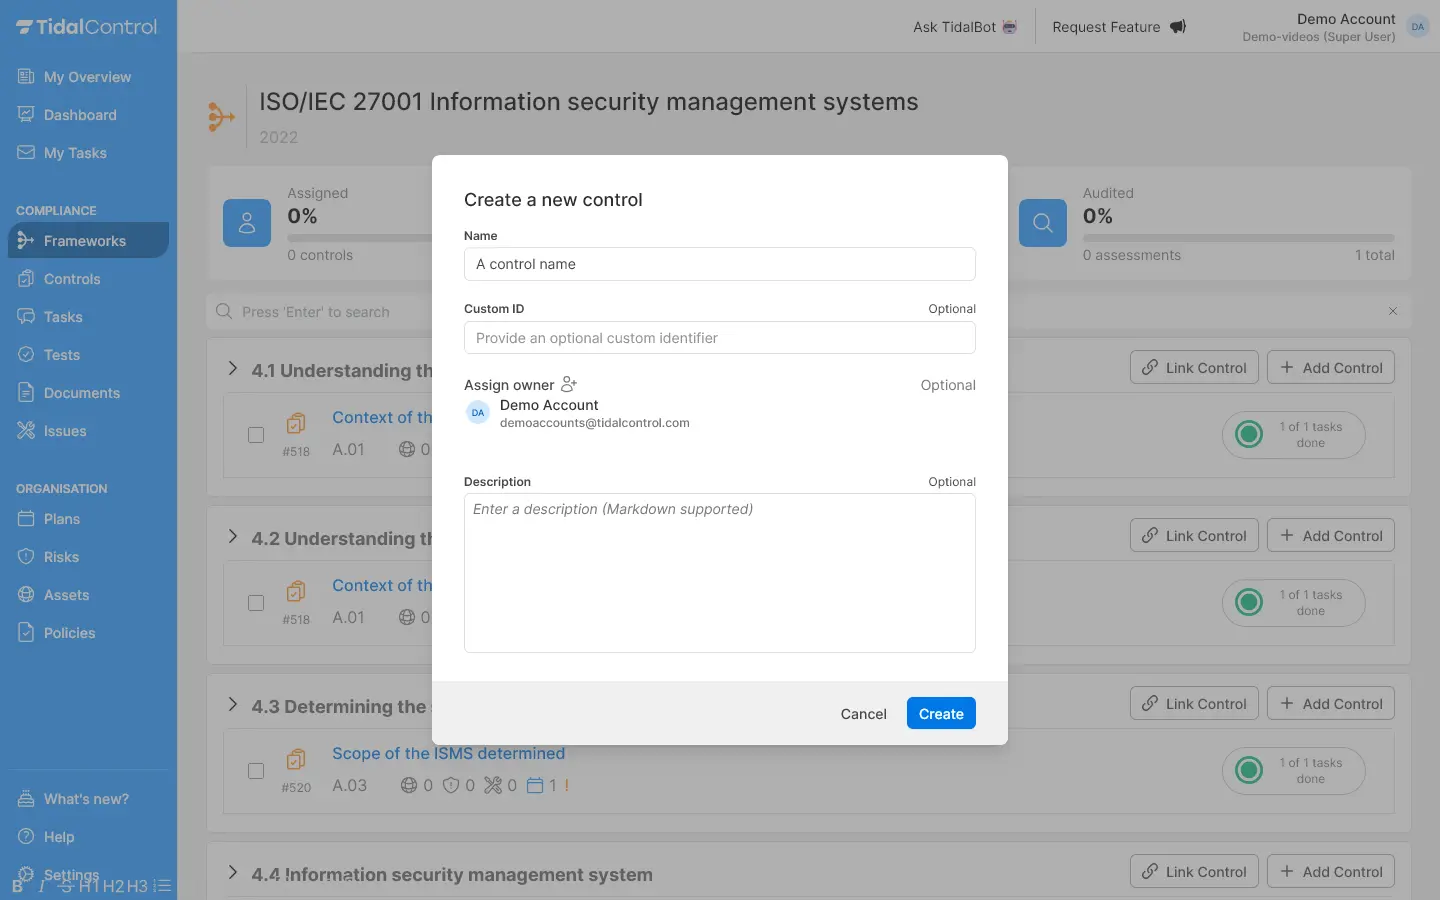Click the TidalBot robot icon
Screen dimensions: 1440x900
pos(1010,27)
